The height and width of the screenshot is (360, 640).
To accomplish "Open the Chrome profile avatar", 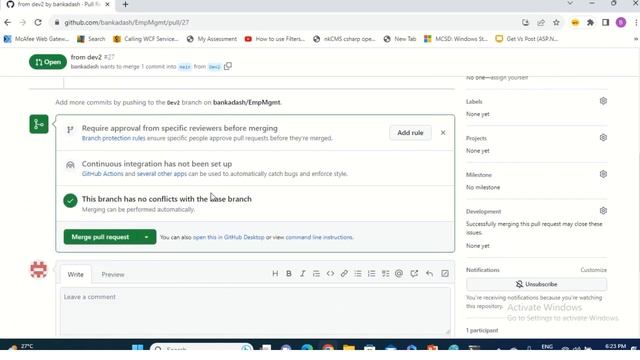I will [621, 22].
